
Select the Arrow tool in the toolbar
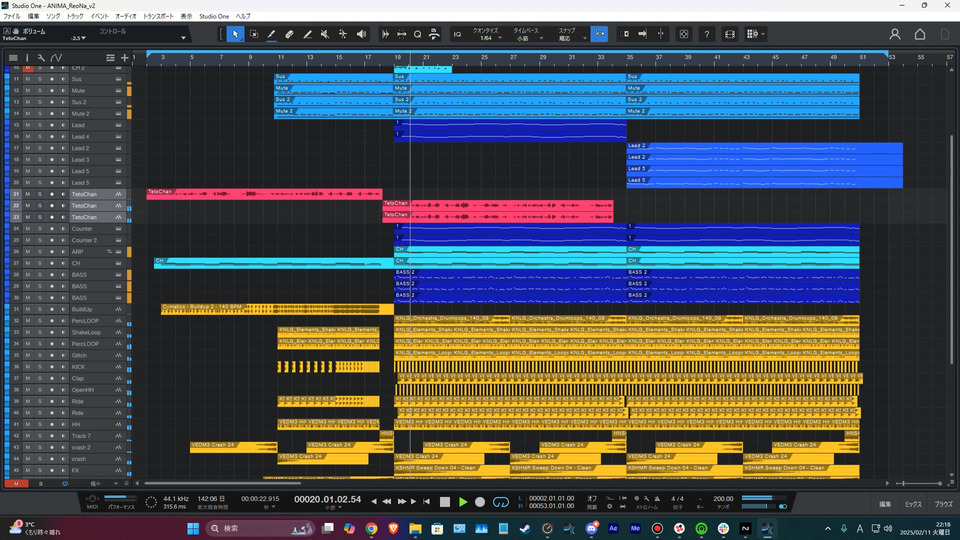pos(235,34)
